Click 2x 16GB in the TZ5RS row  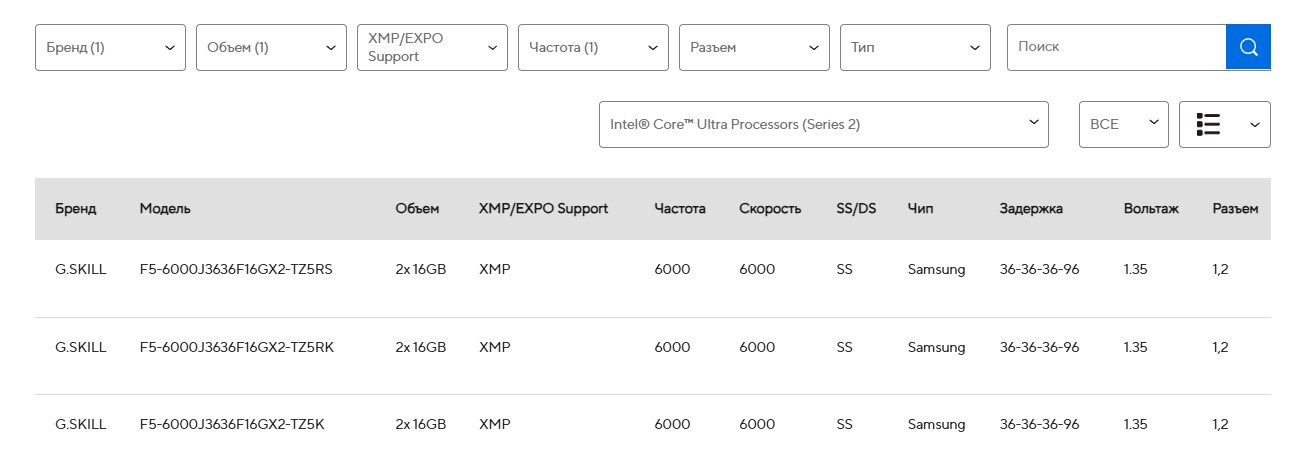pos(420,269)
